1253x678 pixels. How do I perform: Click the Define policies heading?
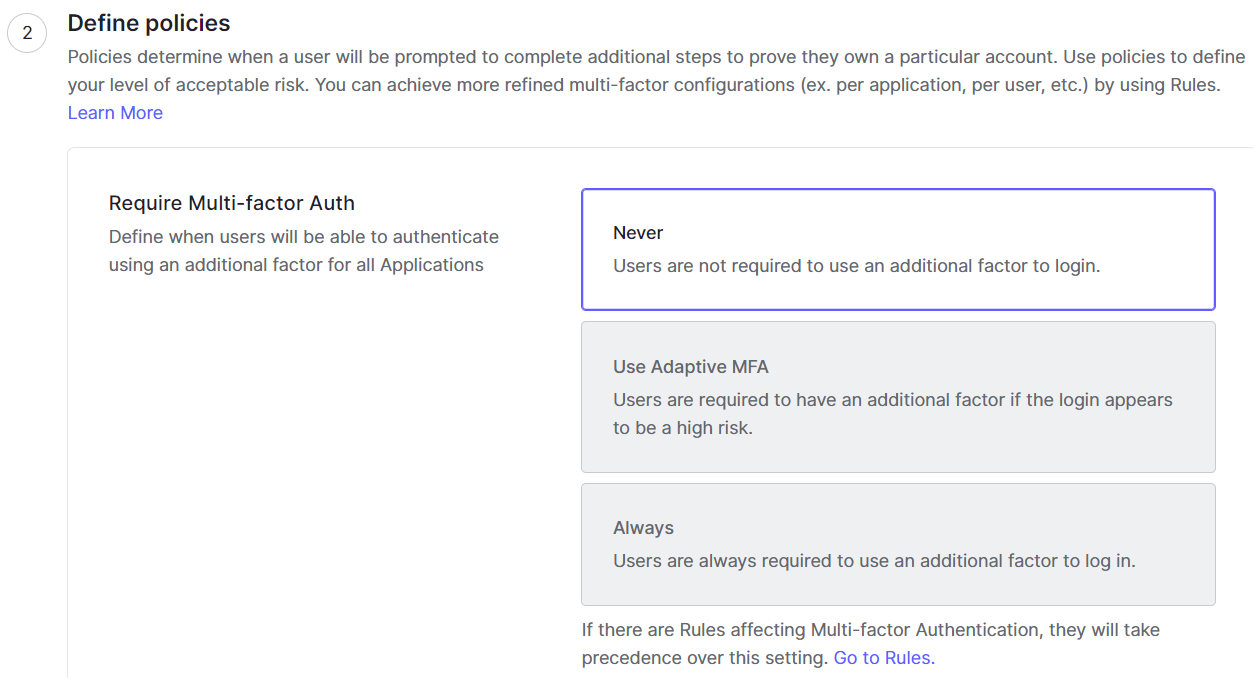148,22
